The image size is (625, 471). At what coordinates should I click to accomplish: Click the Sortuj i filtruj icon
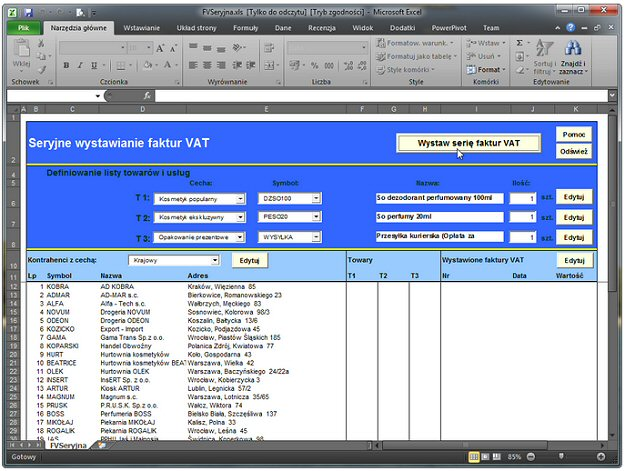(x=545, y=48)
